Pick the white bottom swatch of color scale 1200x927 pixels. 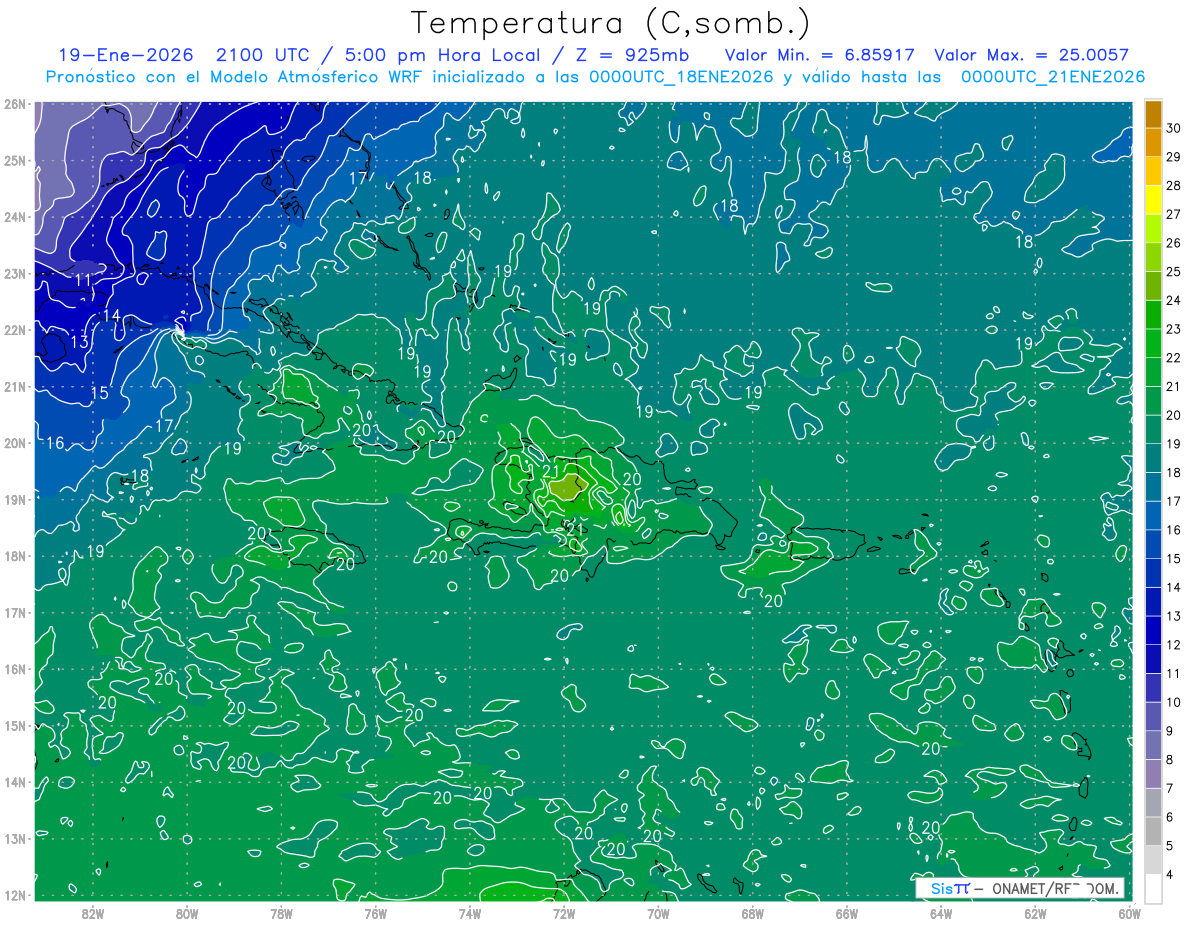(1153, 887)
